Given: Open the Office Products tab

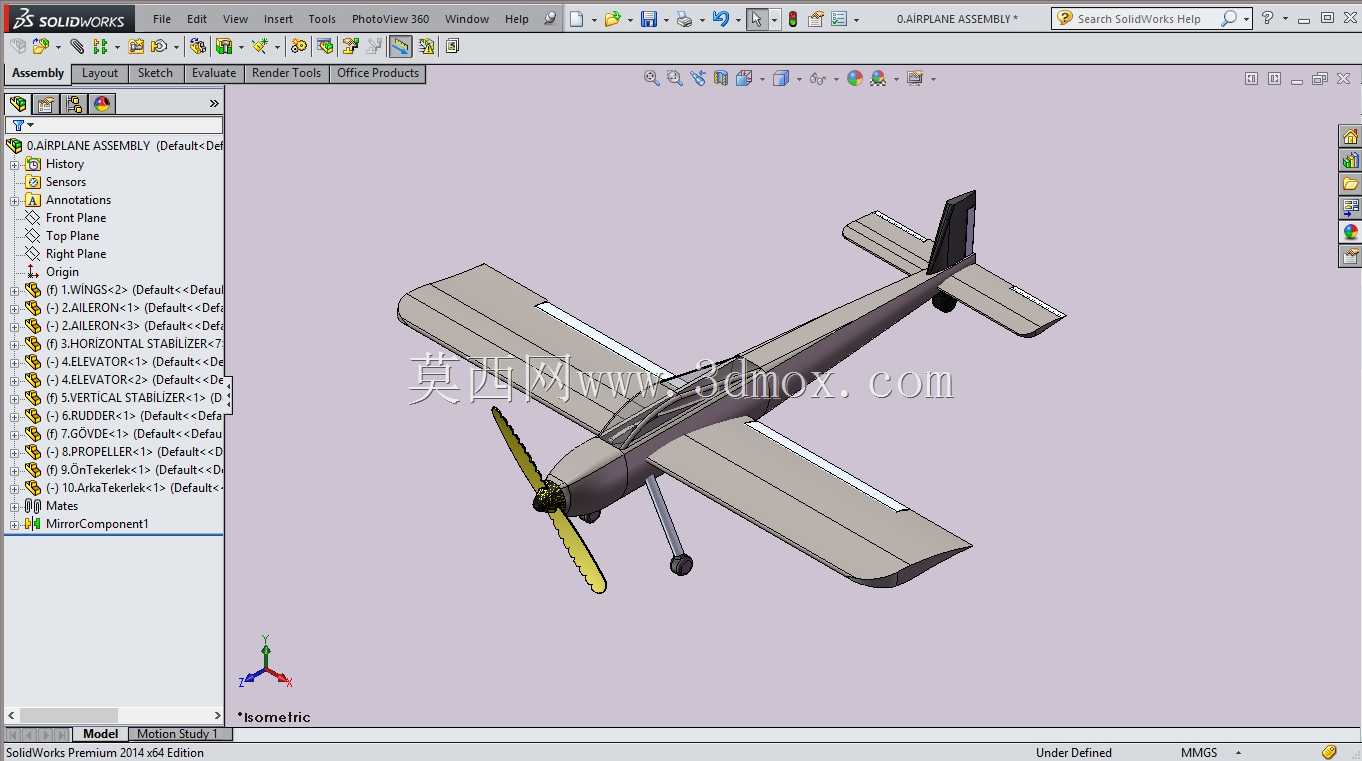Looking at the screenshot, I should (378, 73).
